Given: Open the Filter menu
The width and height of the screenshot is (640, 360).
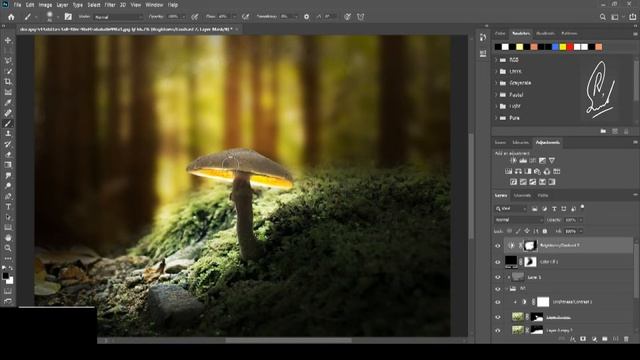Looking at the screenshot, I should coord(110,5).
